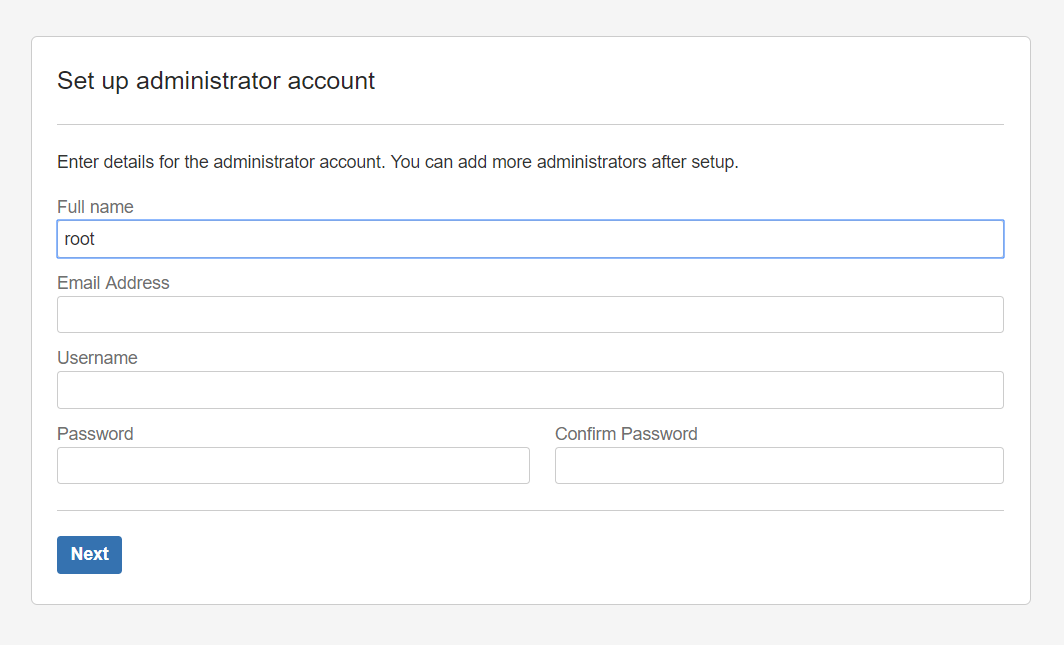Click the sentence 'Enter details for the administrator account.'
Image resolution: width=1064 pixels, height=645 pixels.
click(x=221, y=162)
